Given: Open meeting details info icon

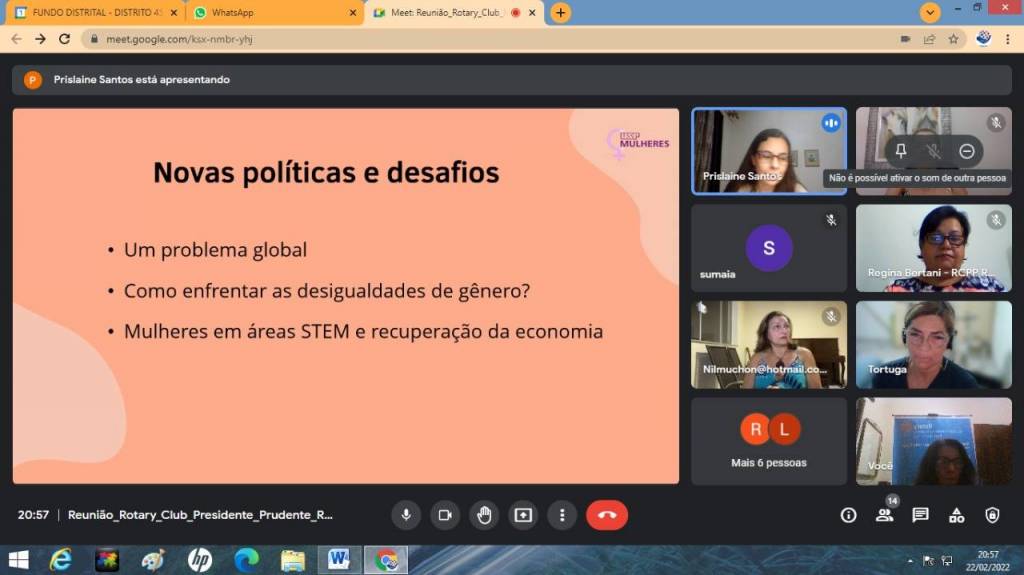Looking at the screenshot, I should pos(848,515).
